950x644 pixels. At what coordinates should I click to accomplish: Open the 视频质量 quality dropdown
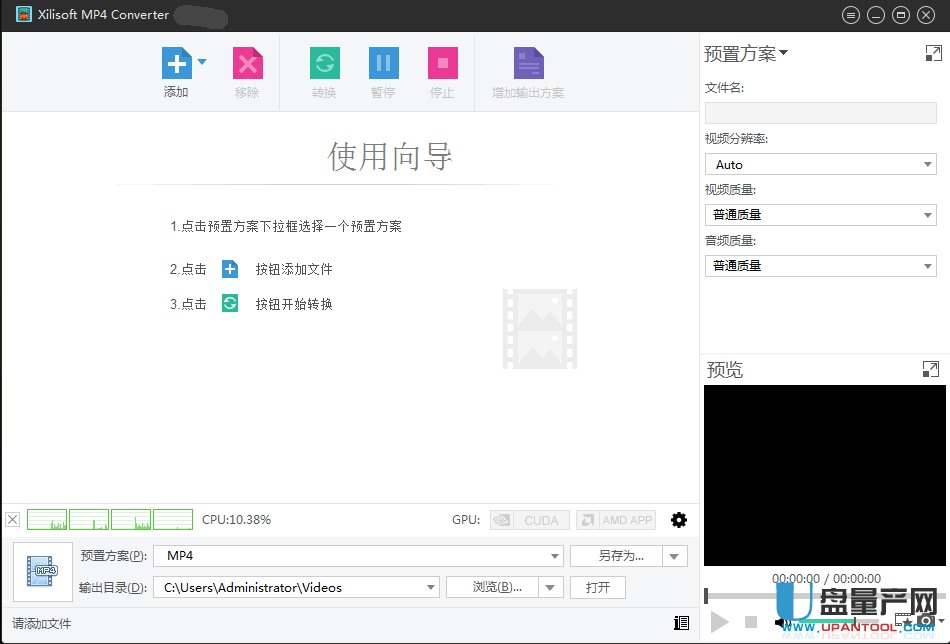pos(928,214)
